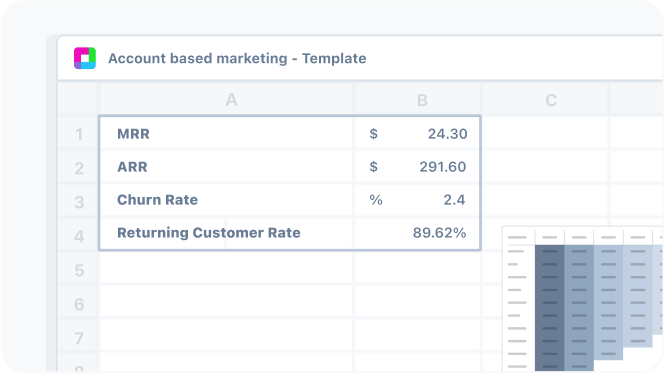Click the 24.30 value cell

(417, 133)
